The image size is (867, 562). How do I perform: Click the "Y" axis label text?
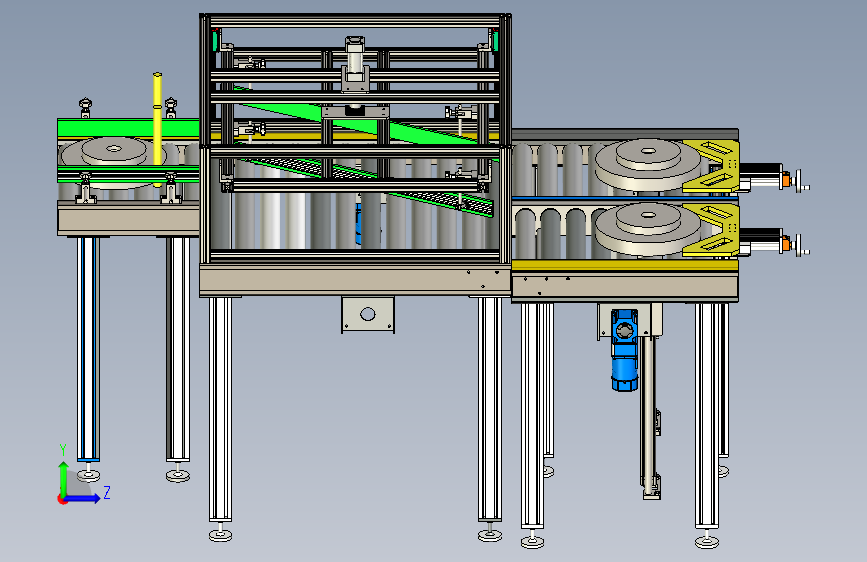(x=63, y=450)
